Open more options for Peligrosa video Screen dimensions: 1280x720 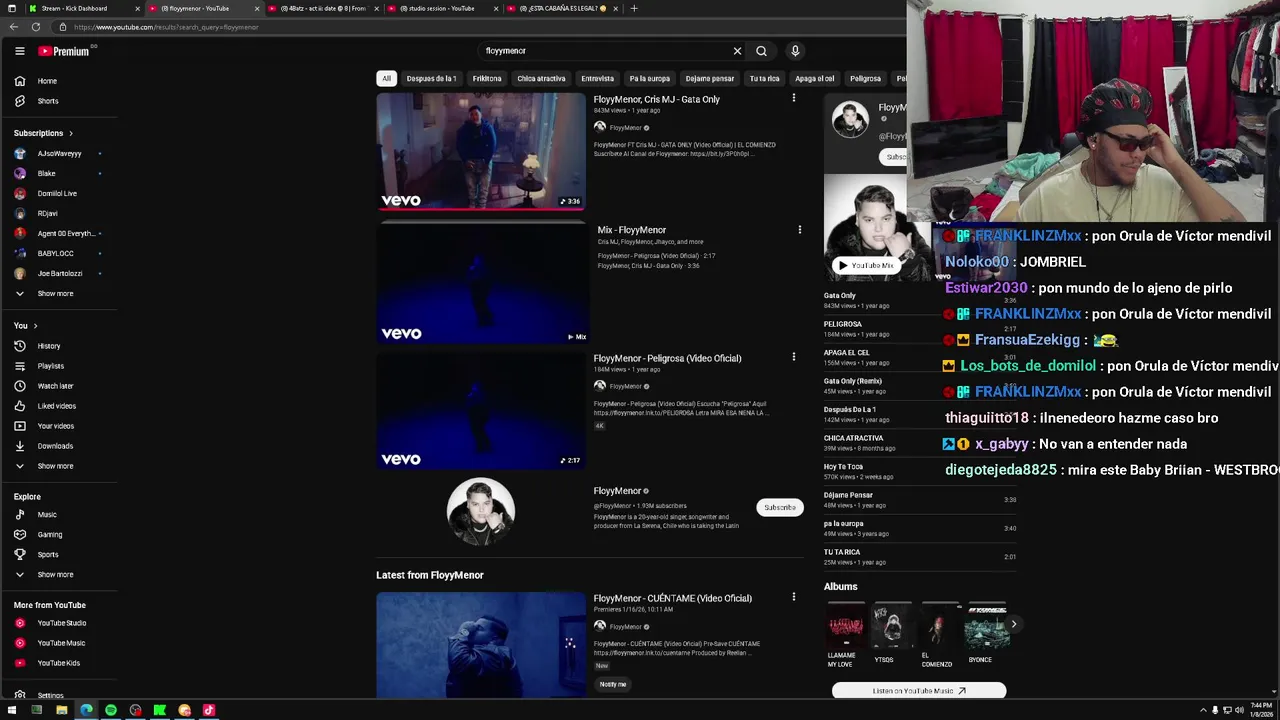794,357
